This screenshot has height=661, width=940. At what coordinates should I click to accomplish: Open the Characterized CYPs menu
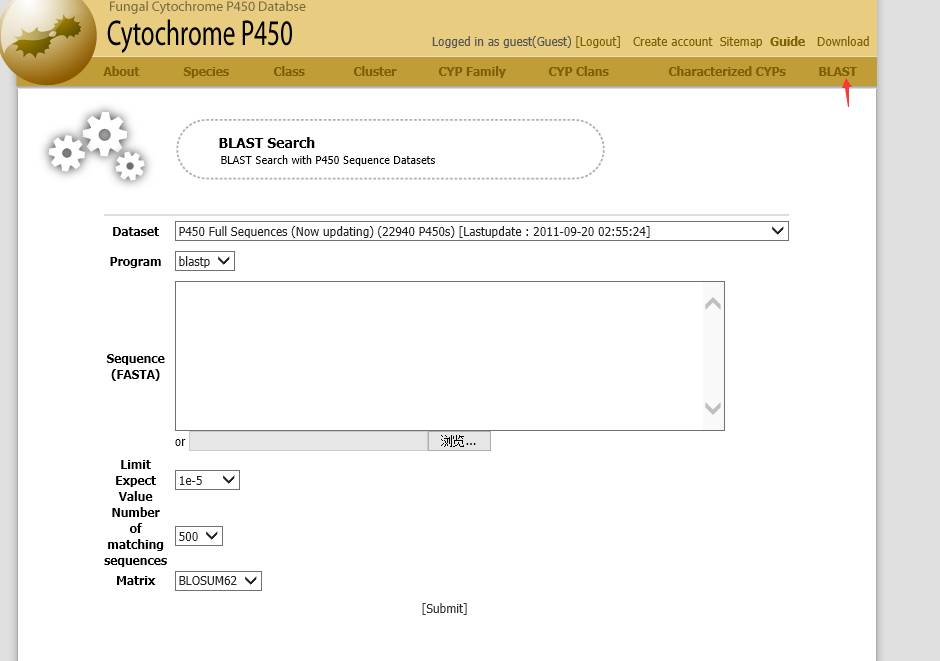point(727,71)
